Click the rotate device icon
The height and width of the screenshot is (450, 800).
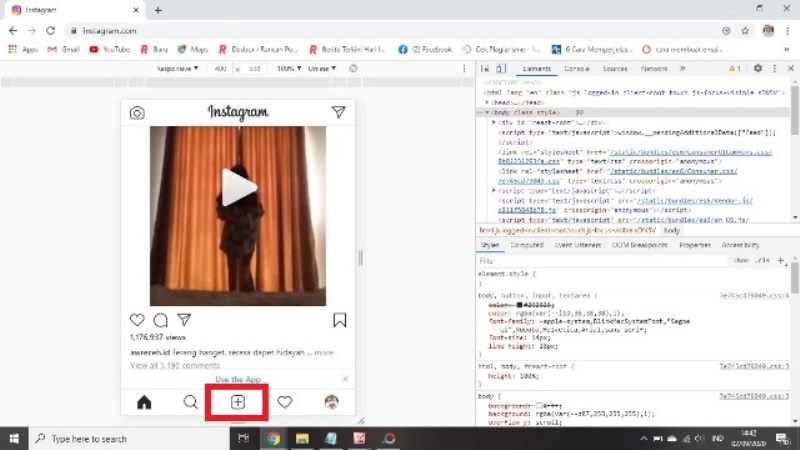pyautogui.click(x=353, y=68)
